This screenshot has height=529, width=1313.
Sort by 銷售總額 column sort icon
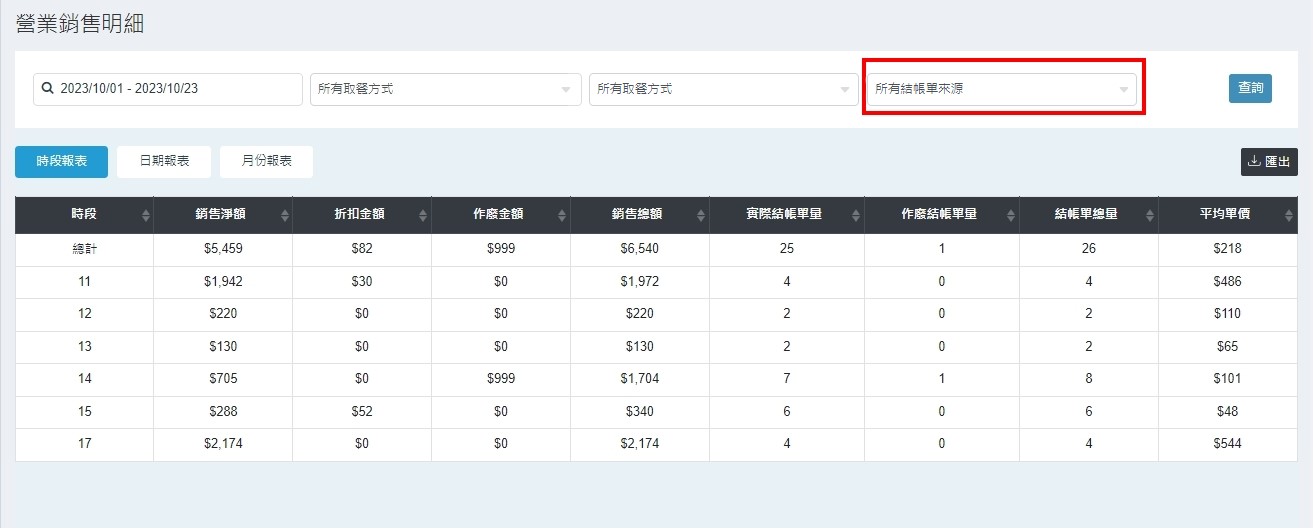(702, 215)
